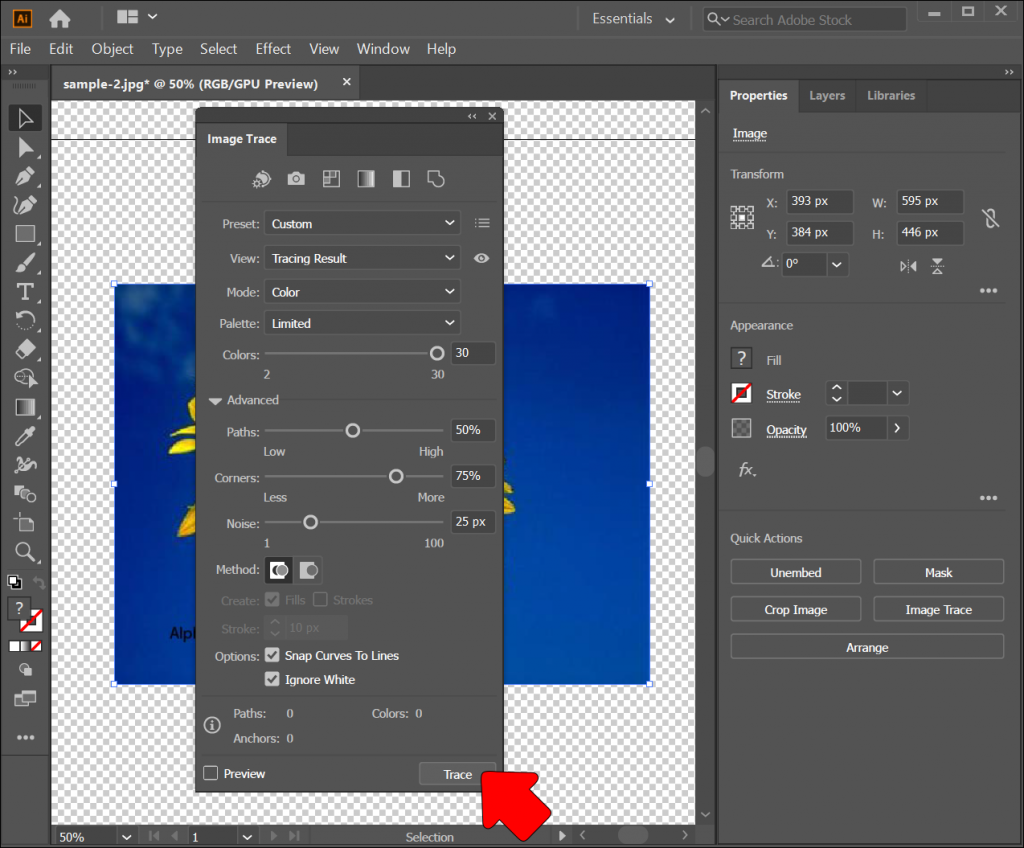Screen dimensions: 1024x848
Task: Select the Gradient tool
Action: click(25, 406)
